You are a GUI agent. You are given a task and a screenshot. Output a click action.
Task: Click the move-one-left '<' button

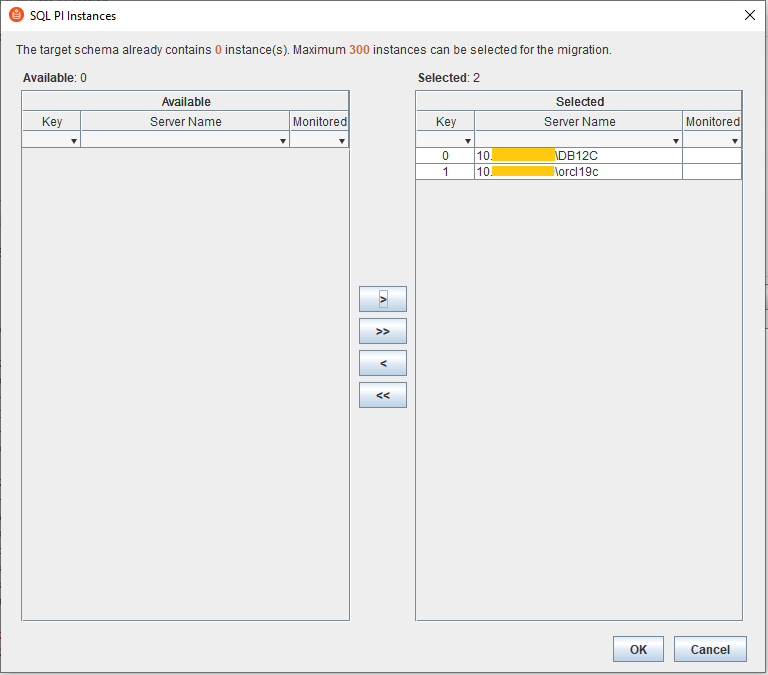point(383,363)
